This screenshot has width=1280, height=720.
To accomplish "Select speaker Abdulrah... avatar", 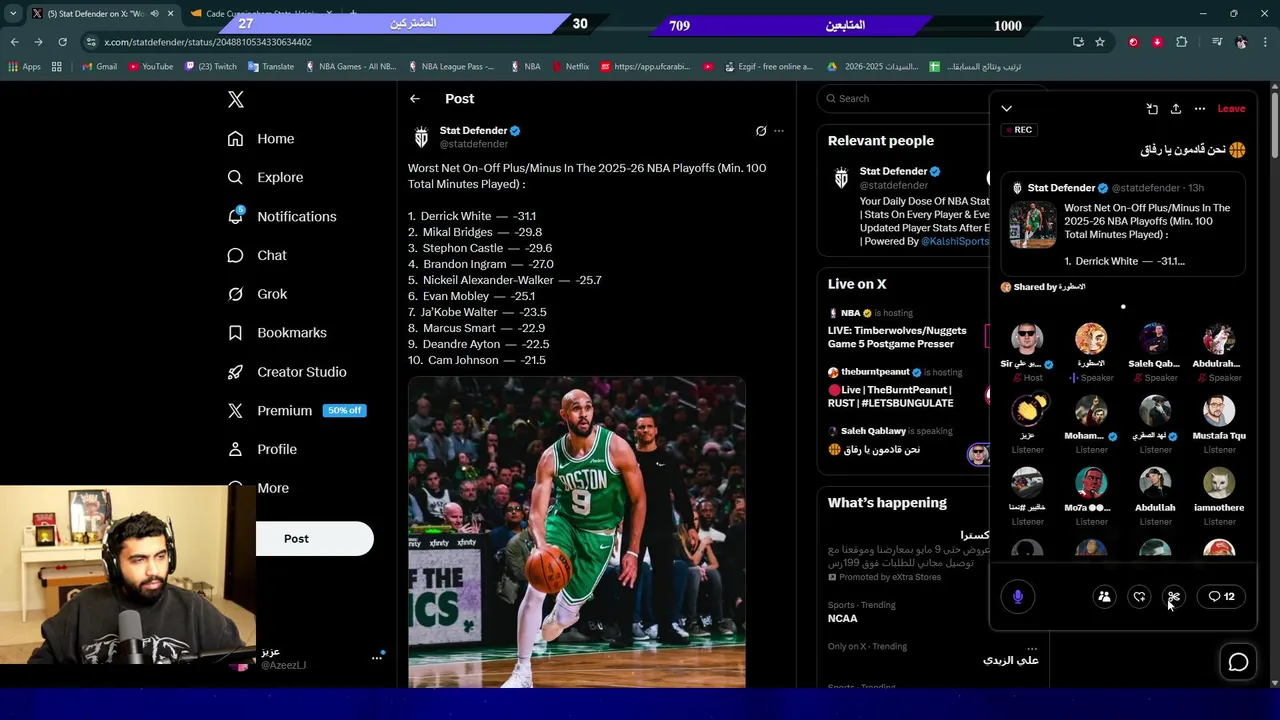I will coord(1219,339).
